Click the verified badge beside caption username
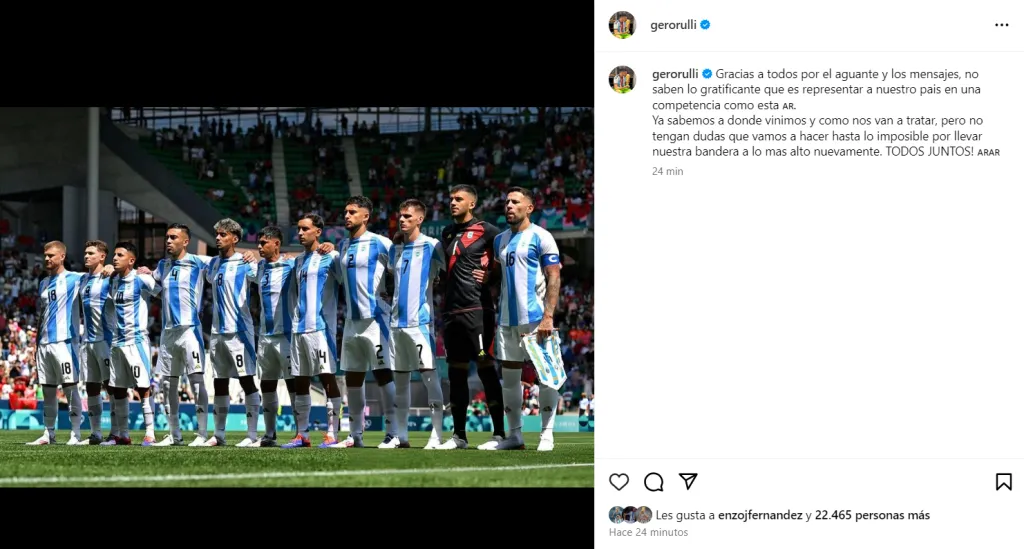The height and width of the screenshot is (549, 1024). click(x=707, y=74)
